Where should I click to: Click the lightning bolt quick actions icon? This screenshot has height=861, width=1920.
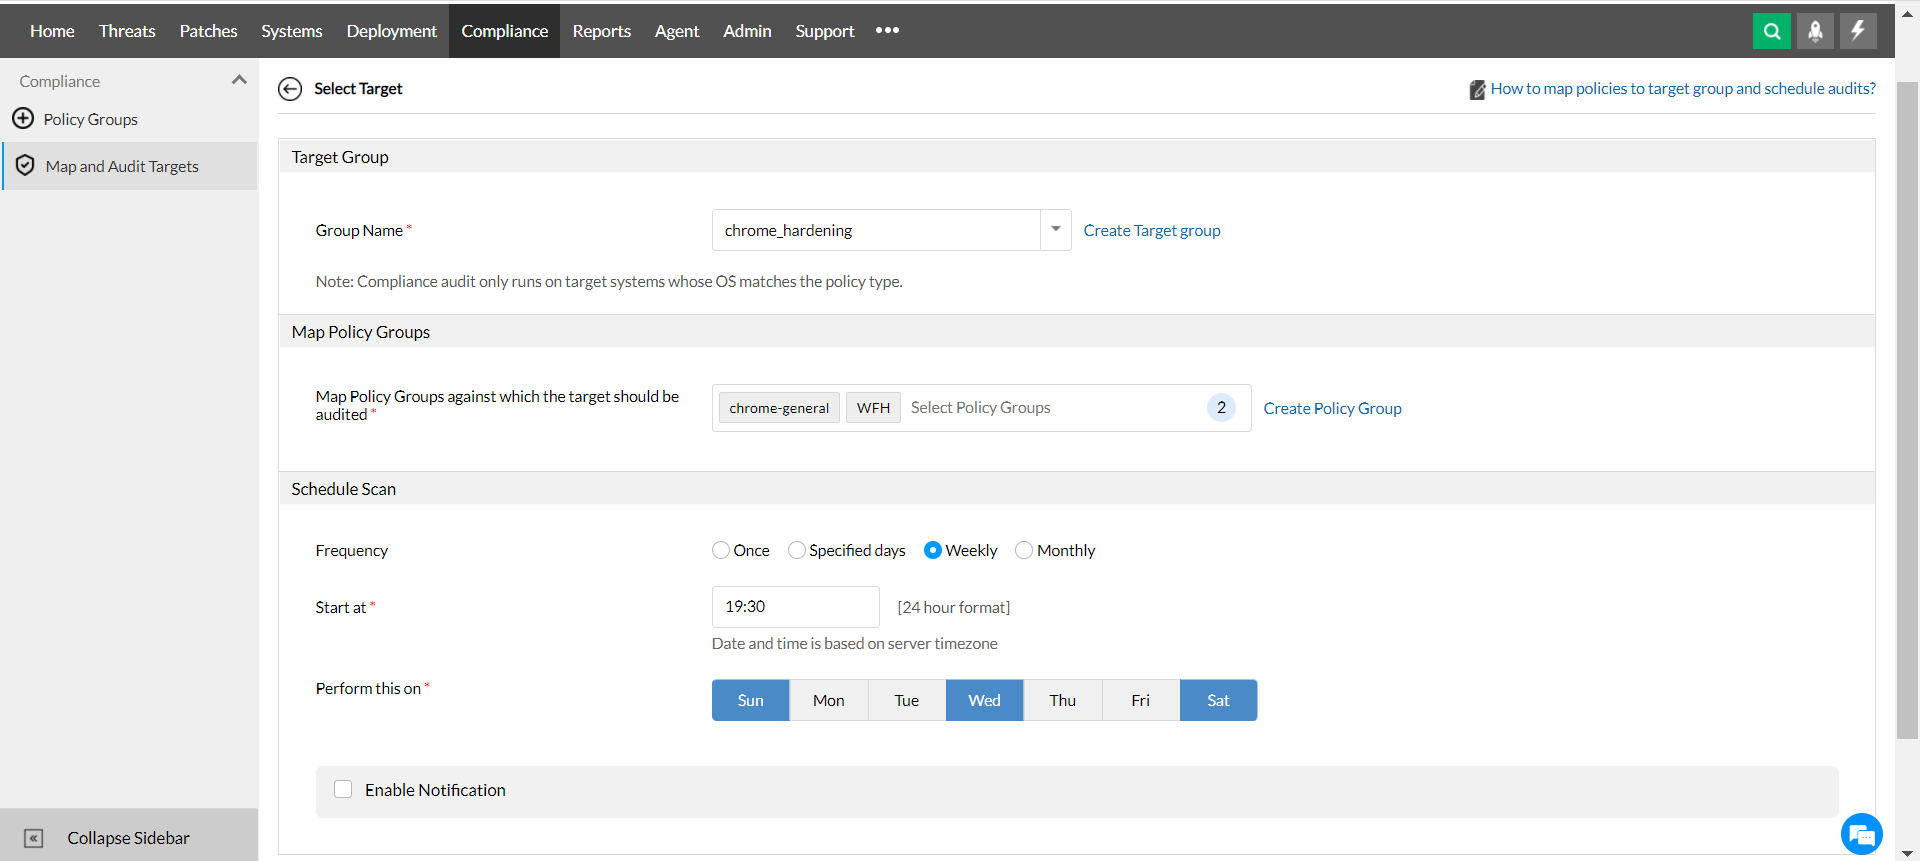click(x=1858, y=31)
